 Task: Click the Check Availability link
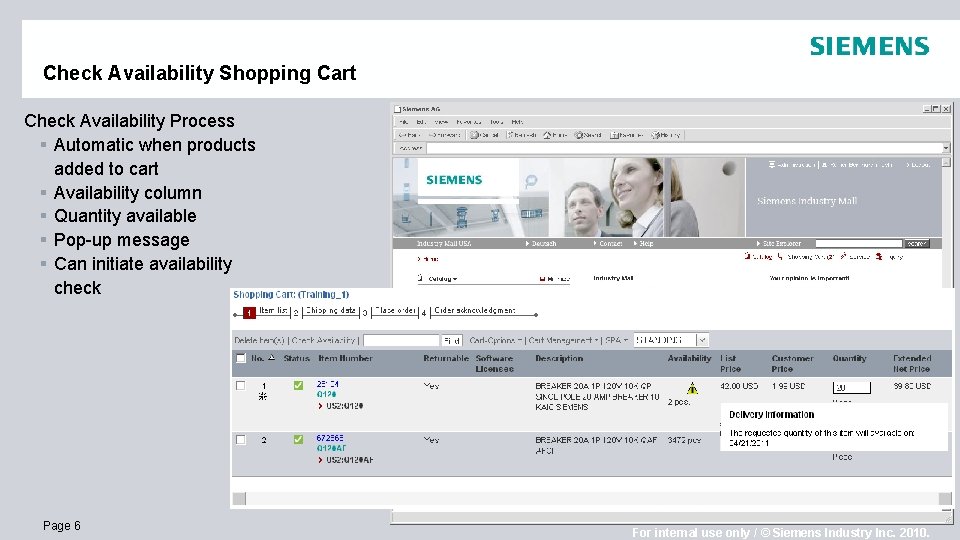coord(323,340)
